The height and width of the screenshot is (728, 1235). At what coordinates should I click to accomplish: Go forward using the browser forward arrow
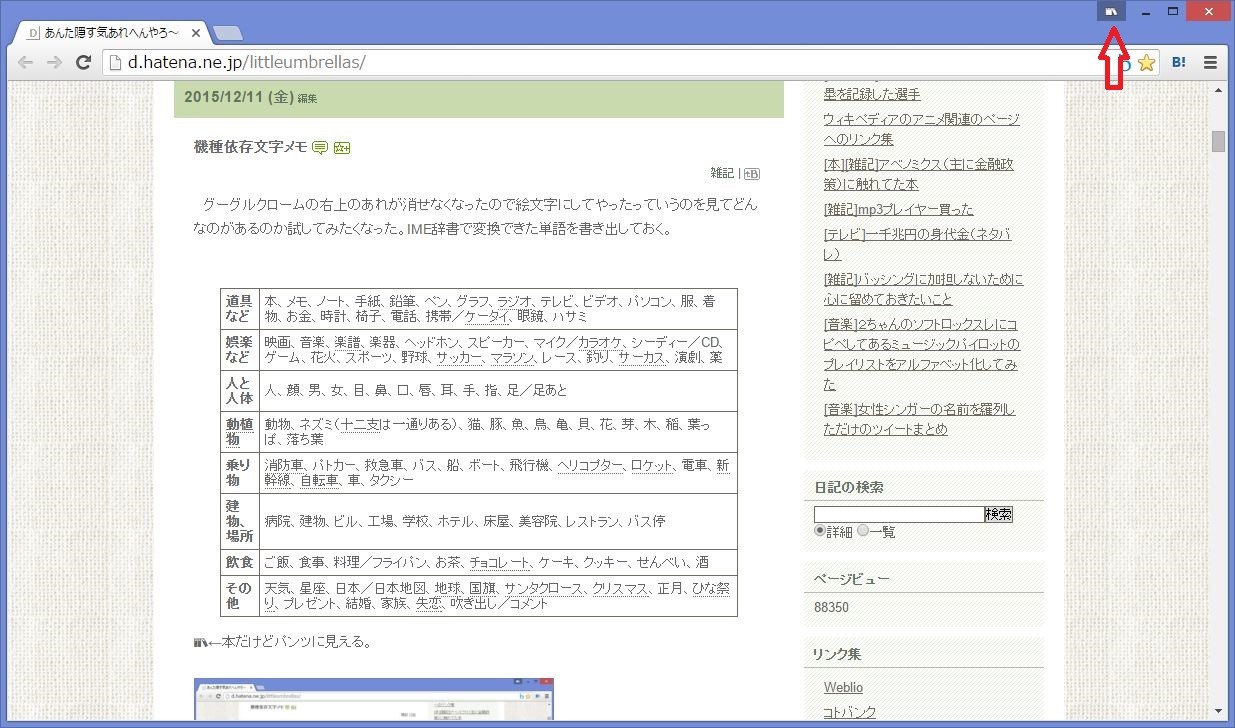[55, 62]
